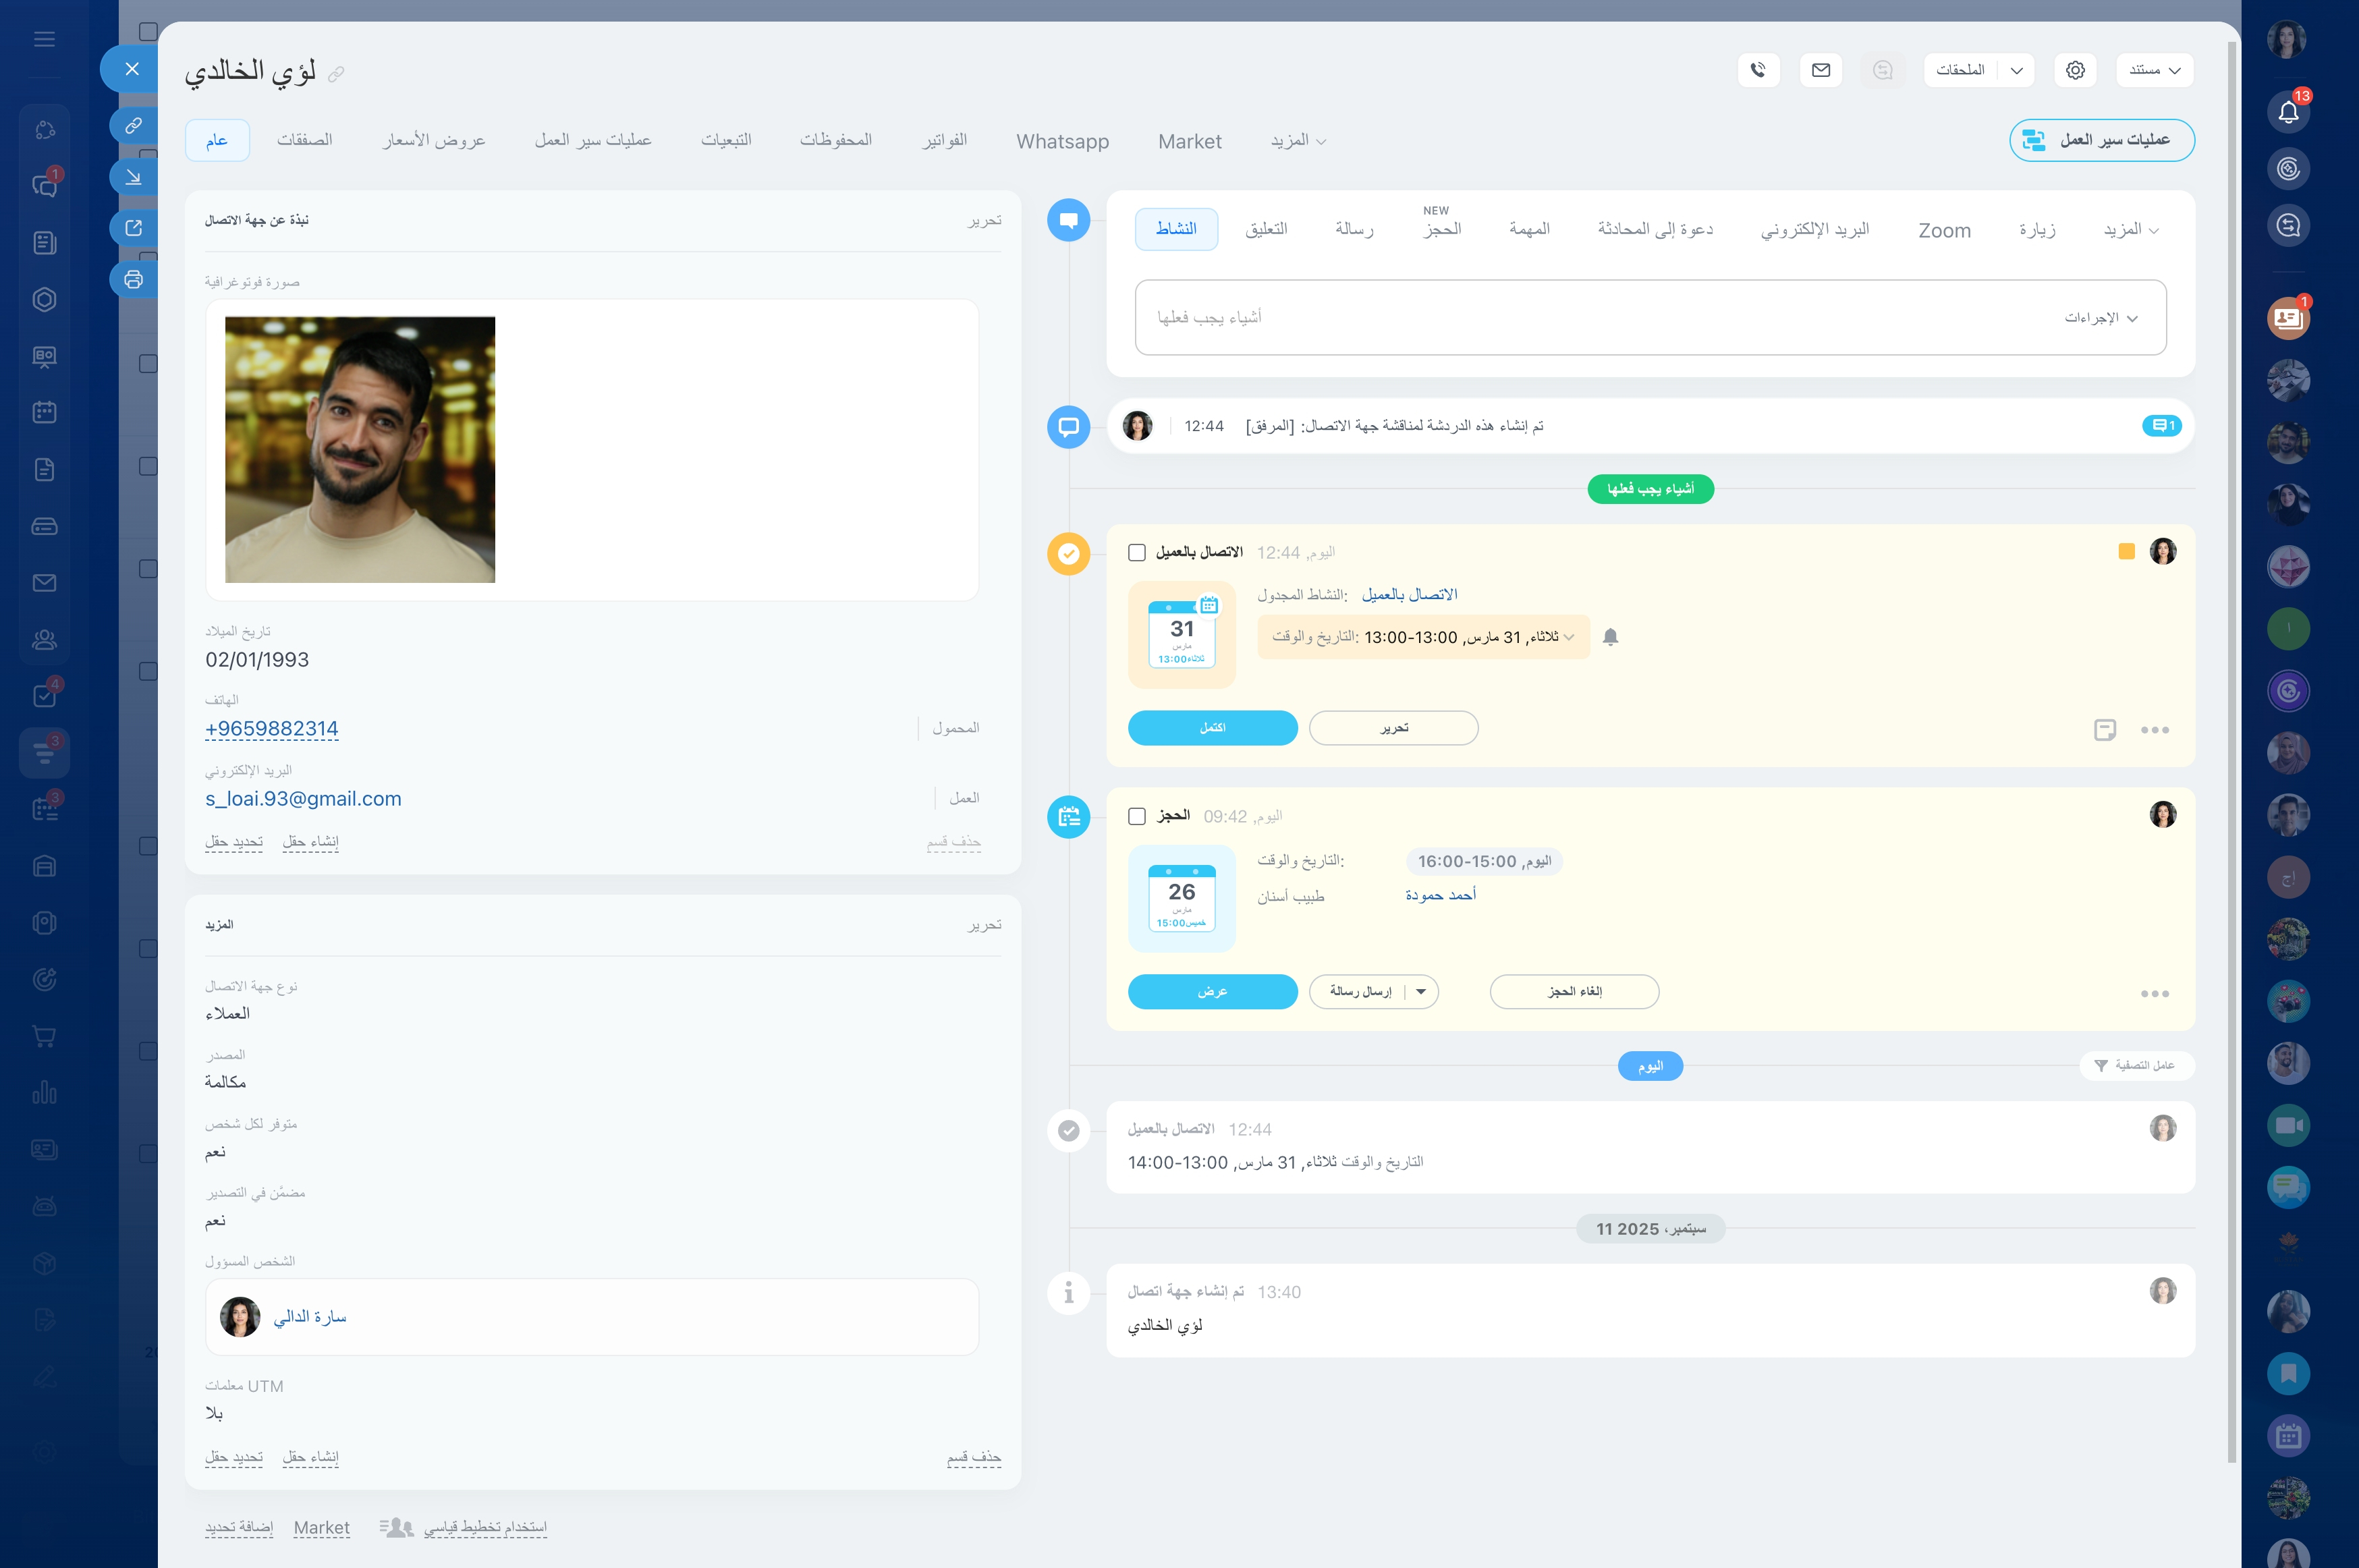Viewport: 2359px width, 1568px height.
Task: Open the مستند dropdown
Action: [2155, 70]
